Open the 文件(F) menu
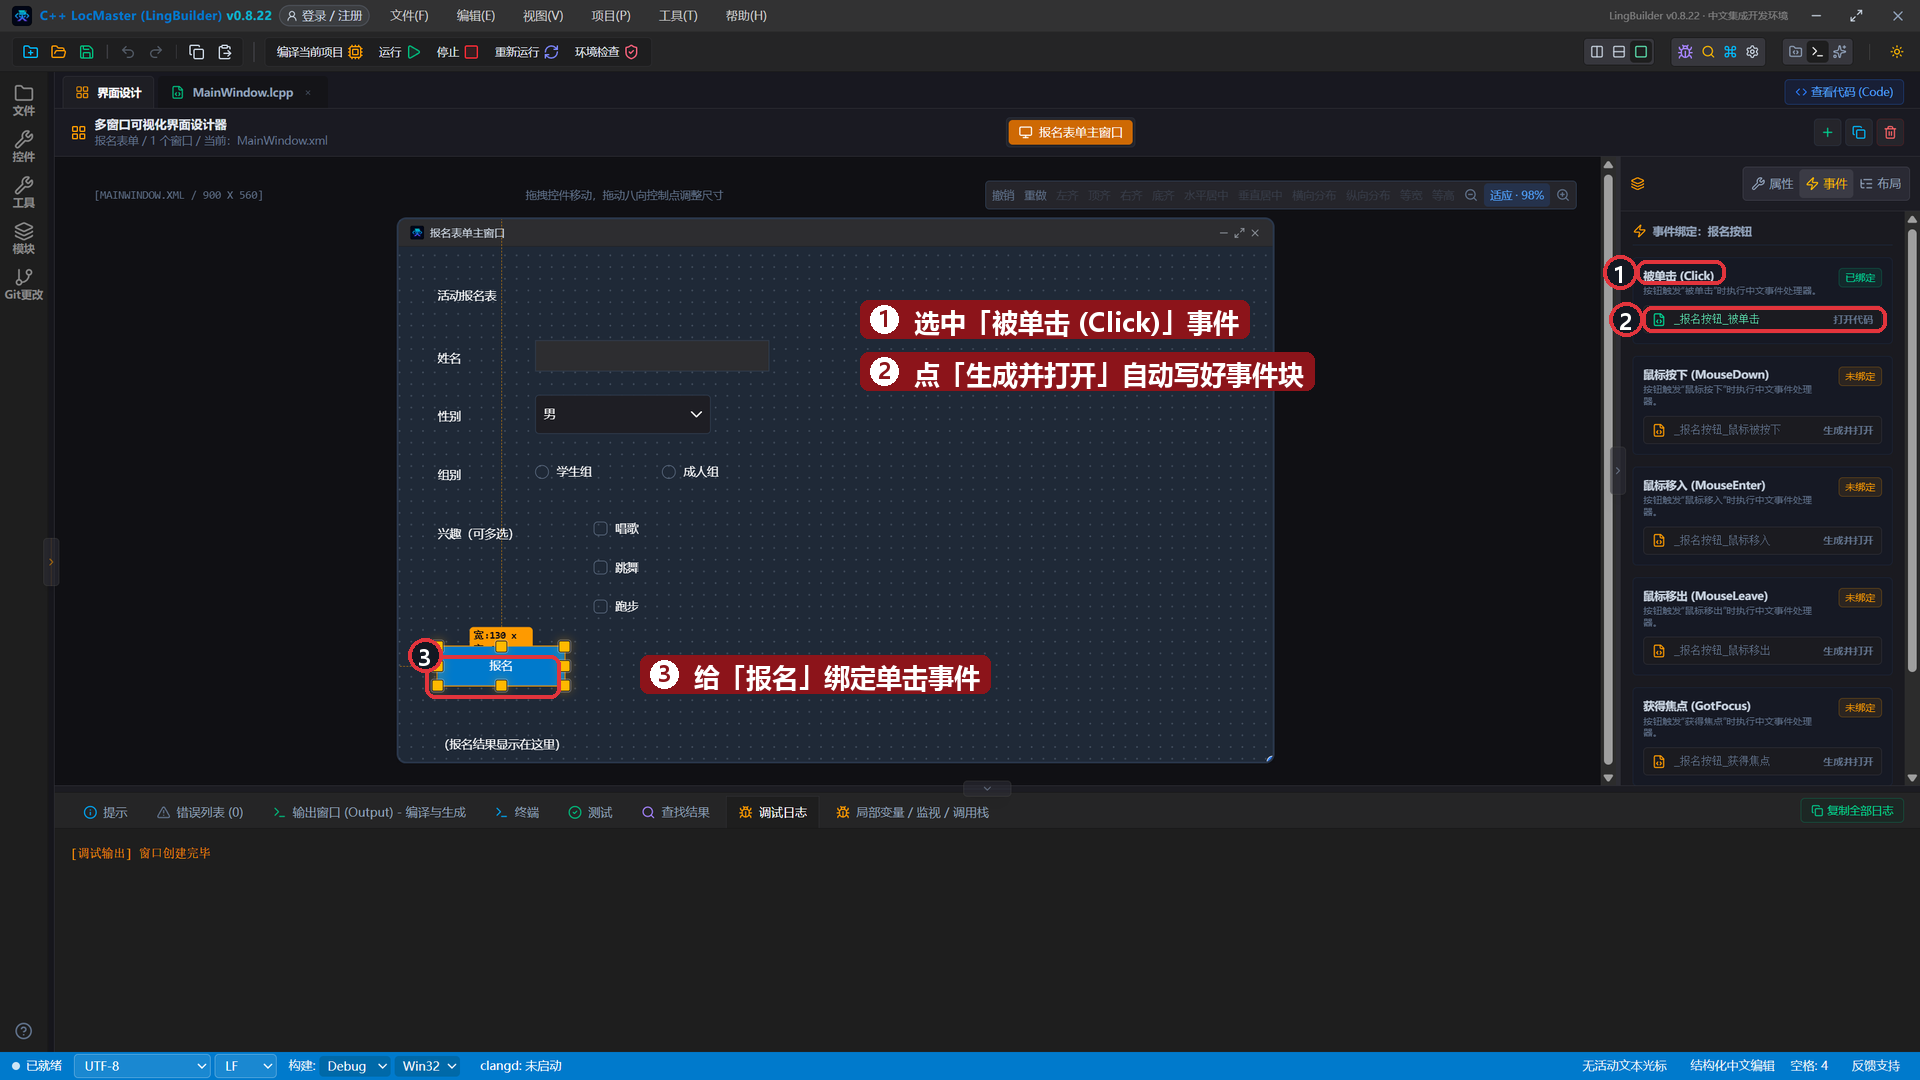 [x=409, y=16]
